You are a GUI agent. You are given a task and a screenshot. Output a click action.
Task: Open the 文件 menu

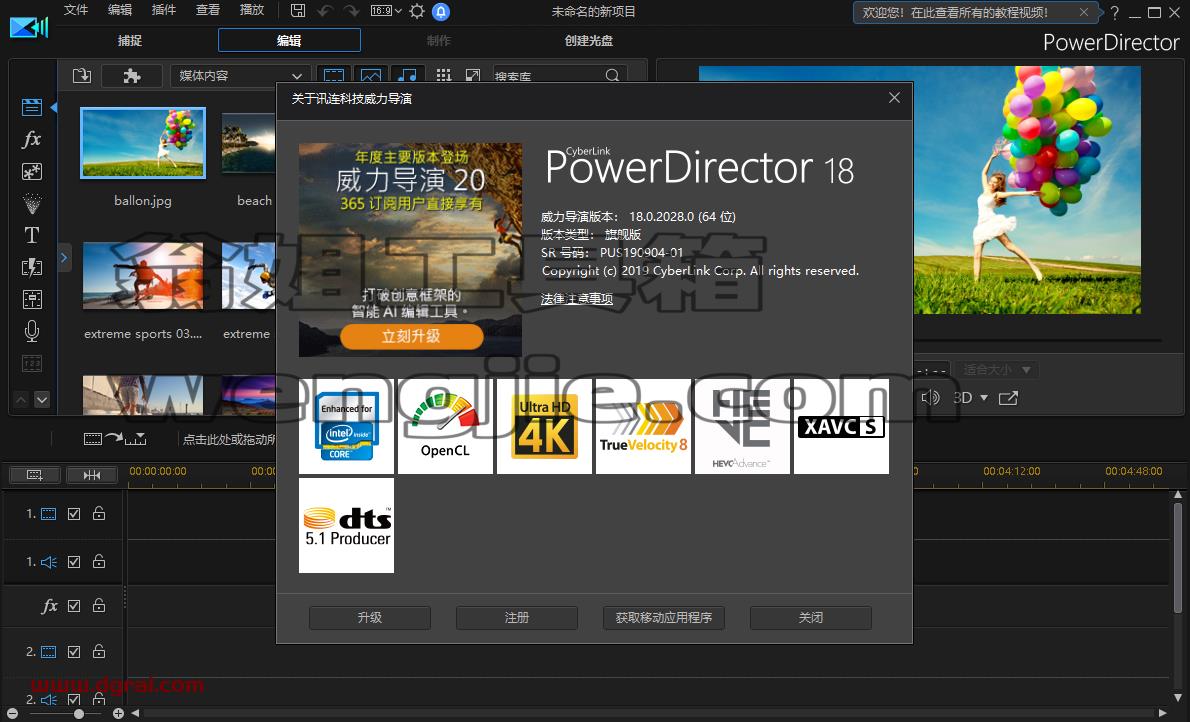tap(76, 10)
